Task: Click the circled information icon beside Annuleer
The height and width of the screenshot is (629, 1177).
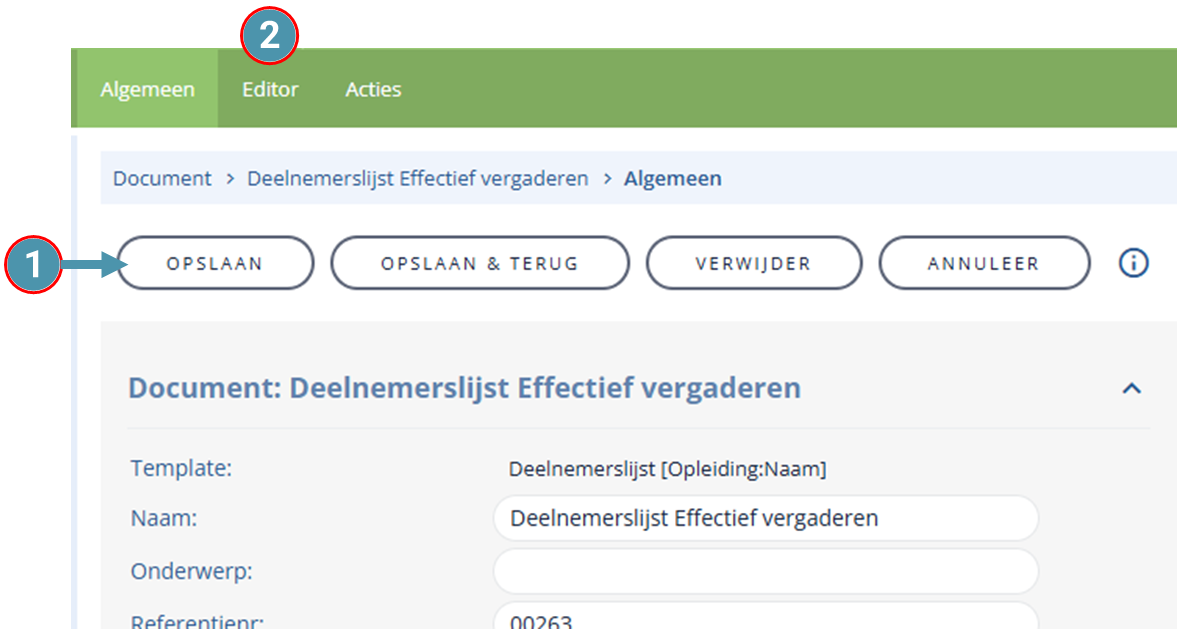Action: click(1133, 263)
